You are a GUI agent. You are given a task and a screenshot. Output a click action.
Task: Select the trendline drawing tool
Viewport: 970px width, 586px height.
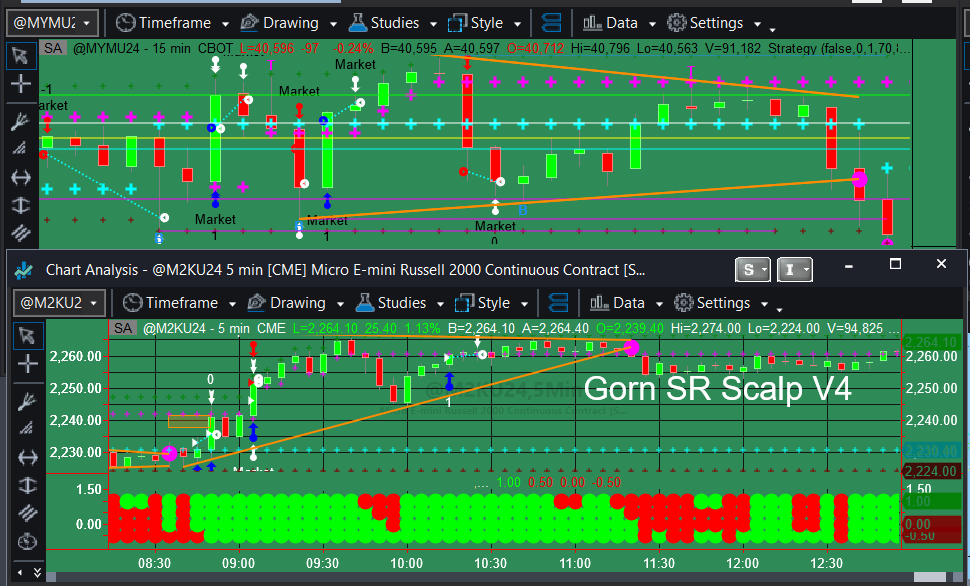point(27,401)
